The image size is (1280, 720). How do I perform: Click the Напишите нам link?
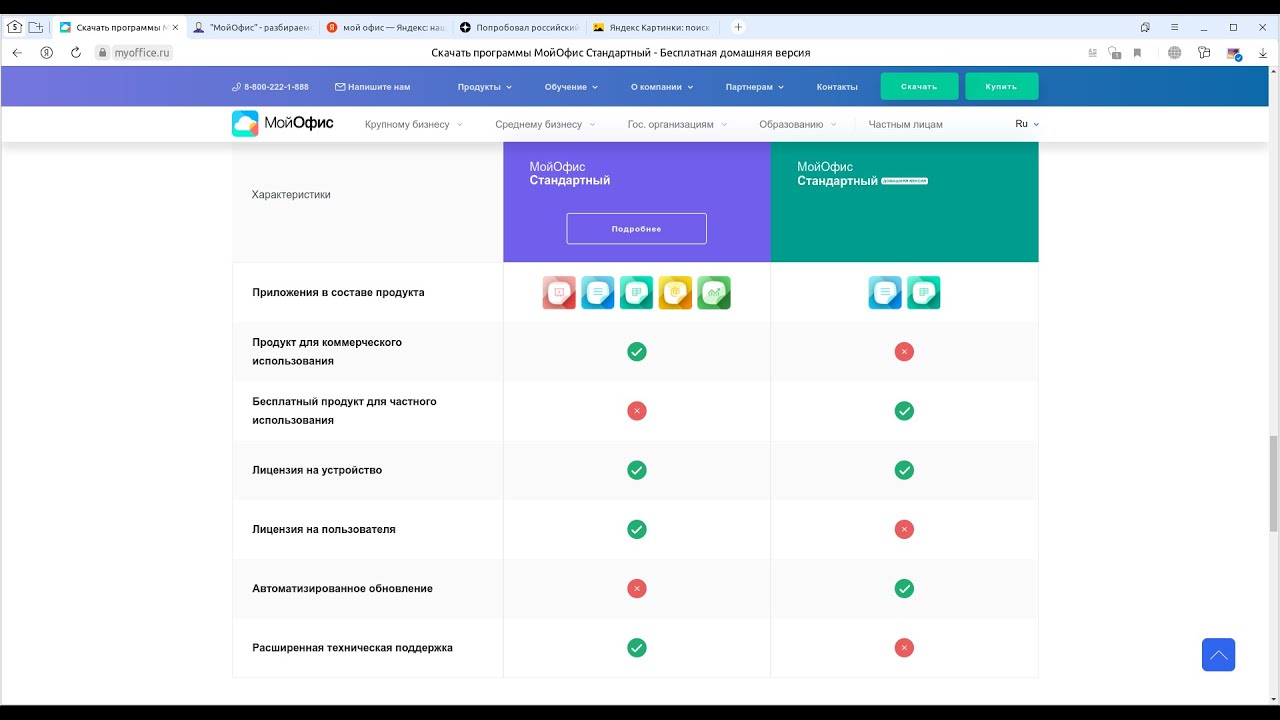pos(372,87)
